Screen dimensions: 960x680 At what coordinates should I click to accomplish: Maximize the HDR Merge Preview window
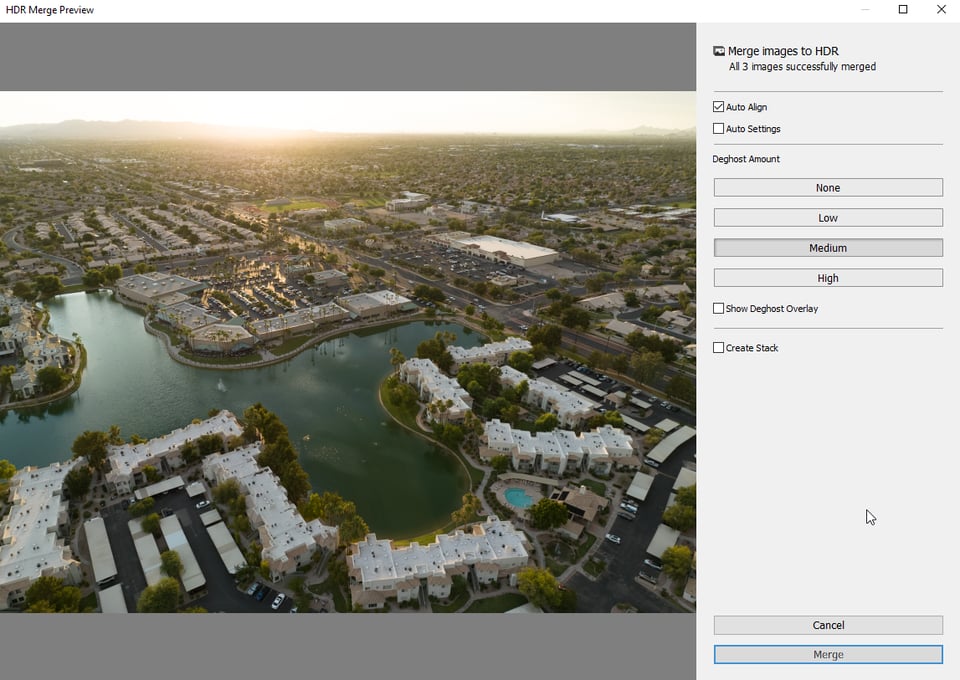pyautogui.click(x=903, y=9)
